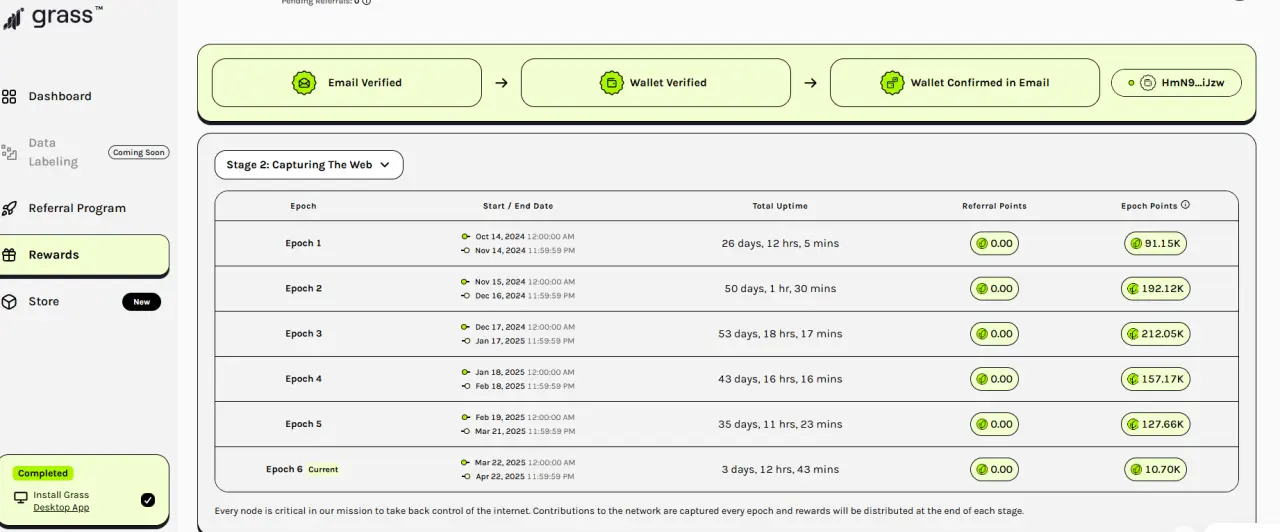Image resolution: width=1280 pixels, height=532 pixels.
Task: Click the green Completed badge
Action: tap(43, 473)
